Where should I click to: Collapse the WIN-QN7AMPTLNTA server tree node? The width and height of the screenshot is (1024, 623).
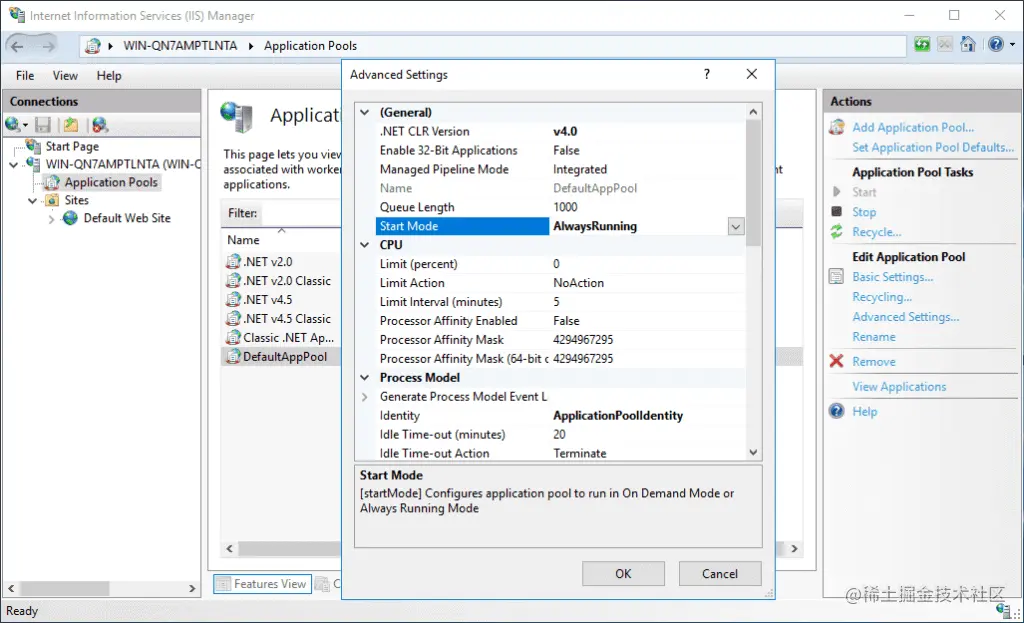pyautogui.click(x=14, y=165)
